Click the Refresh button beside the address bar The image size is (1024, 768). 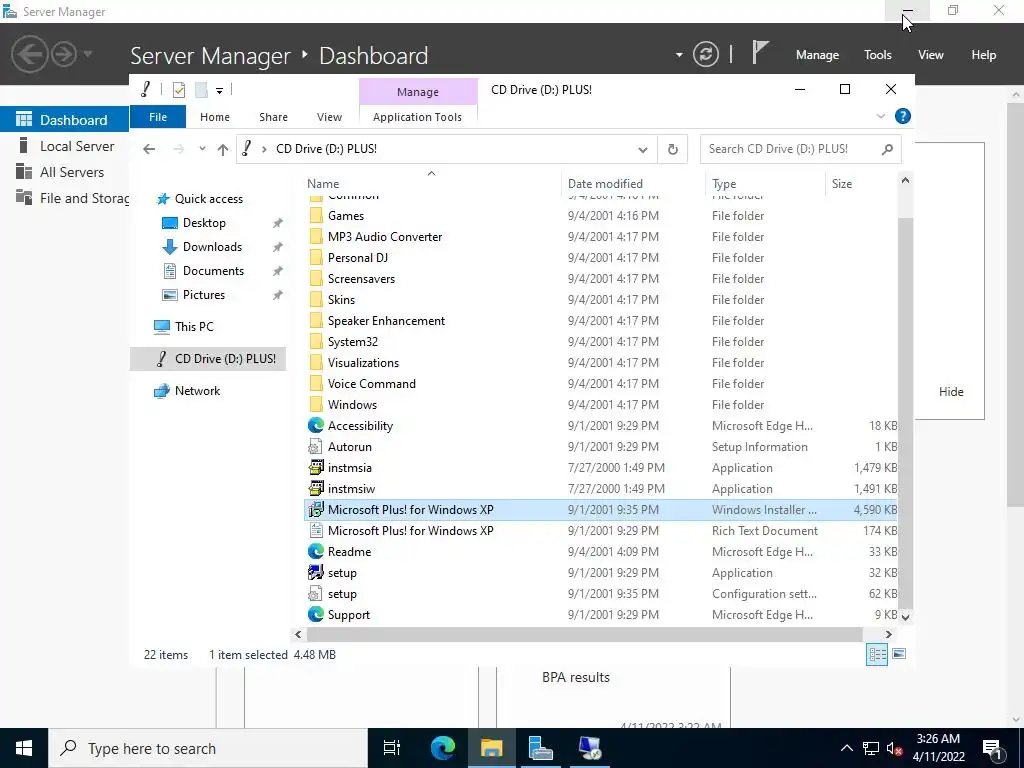(673, 149)
